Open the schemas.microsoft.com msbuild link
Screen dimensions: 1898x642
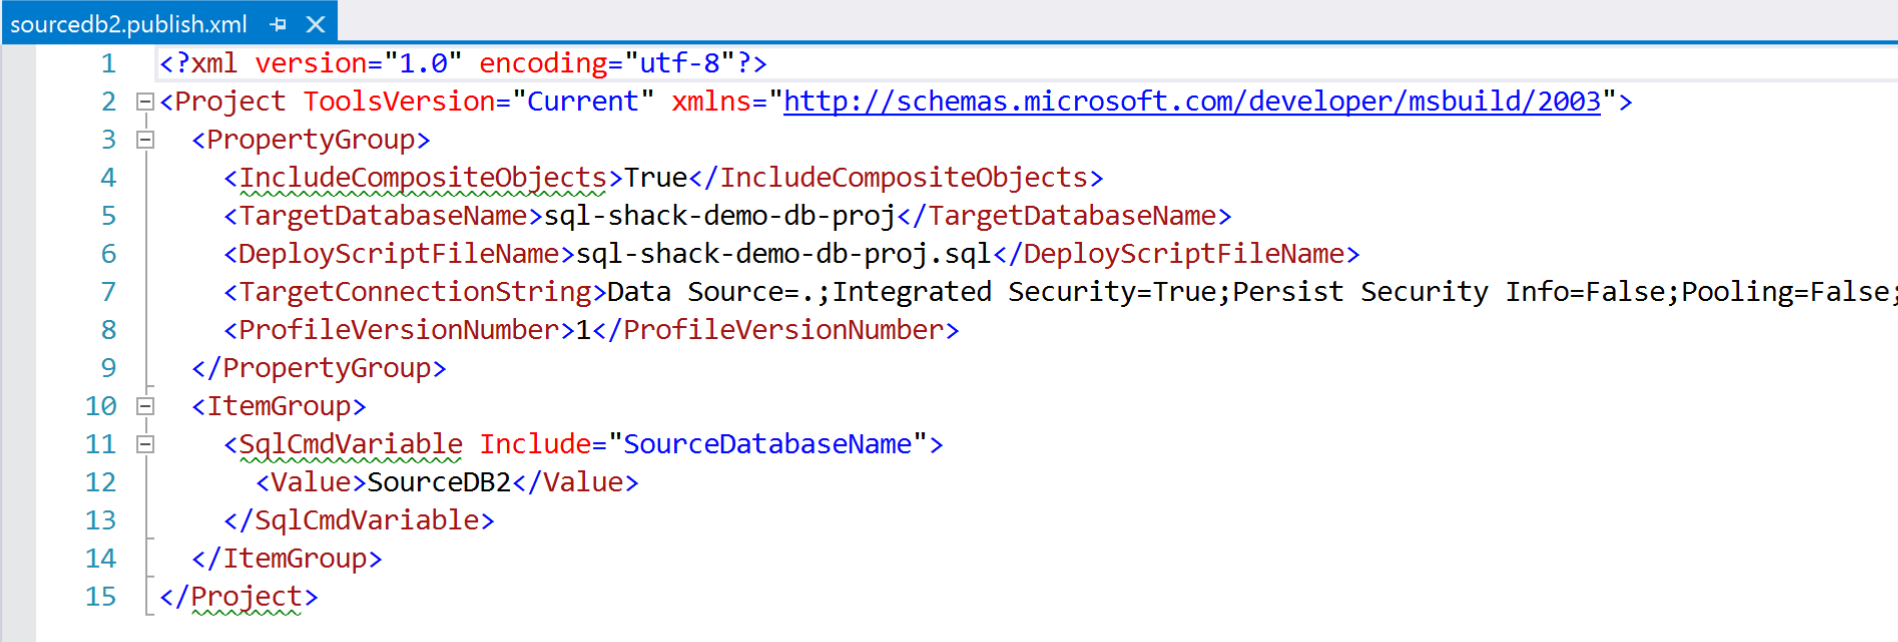tap(1191, 101)
